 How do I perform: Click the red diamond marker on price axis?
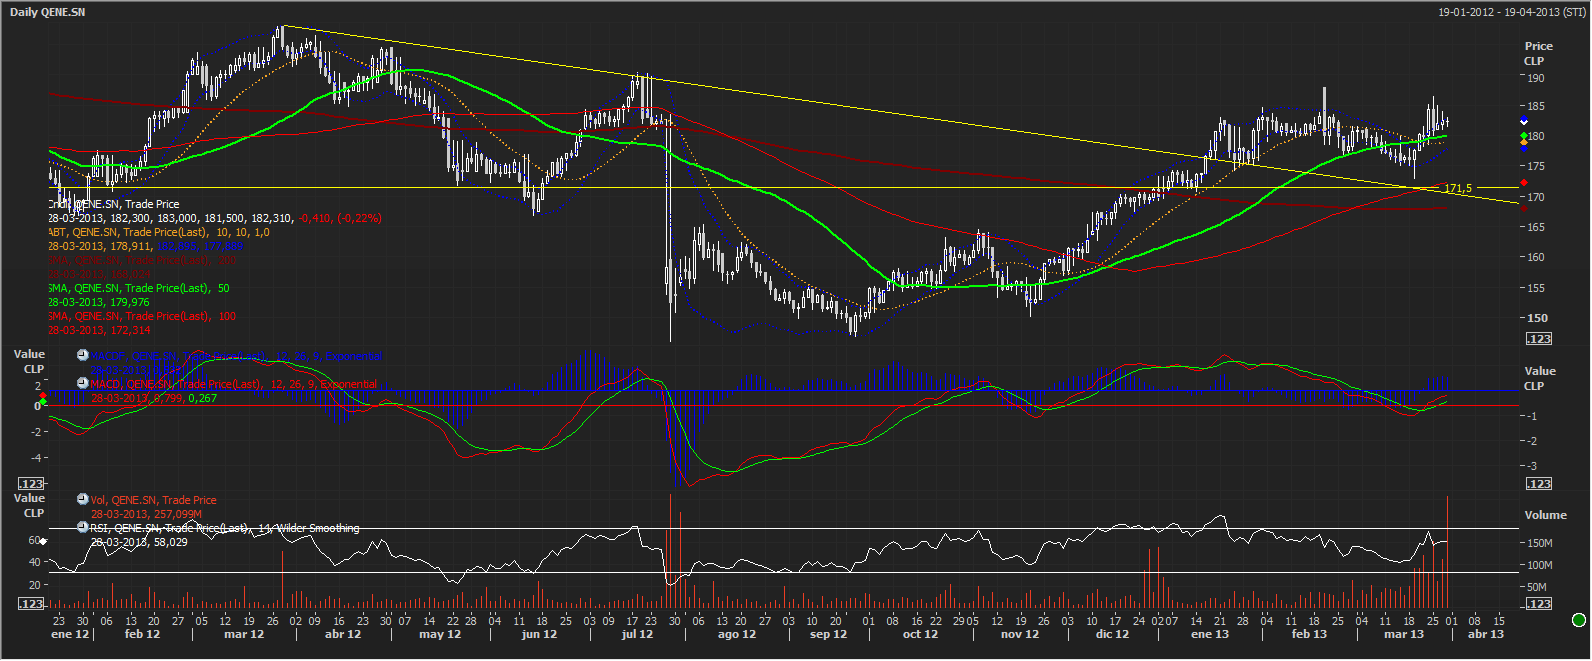coord(1523,183)
